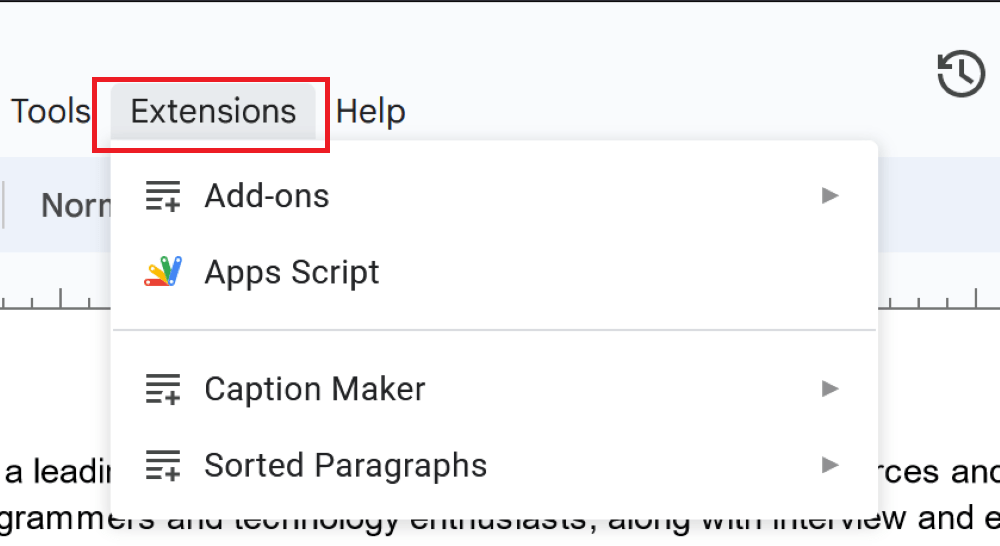Click the Caption Maker add-on icon
The width and height of the screenshot is (1000, 546).
(x=162, y=389)
